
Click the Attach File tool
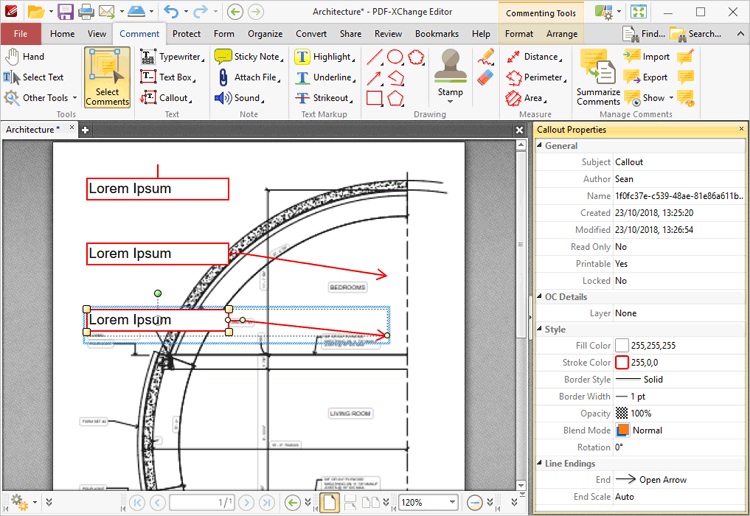pyautogui.click(x=249, y=77)
